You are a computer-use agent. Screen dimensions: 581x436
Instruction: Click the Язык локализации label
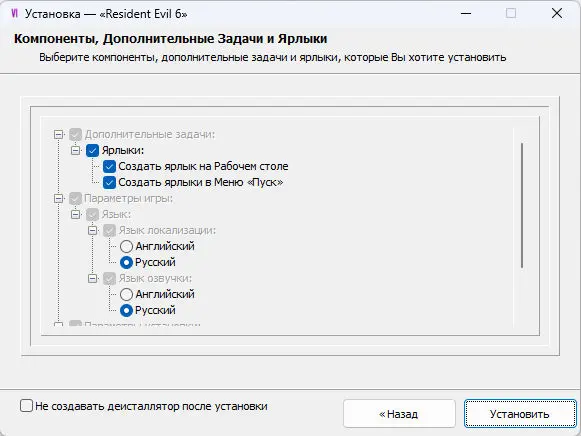[x=167, y=230]
